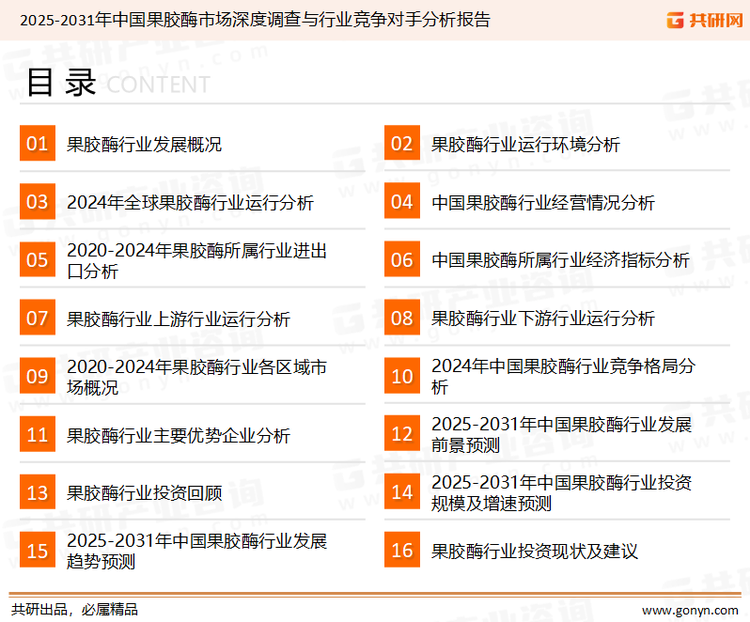
Task: Click the gray CONTENT heading text
Action: 158,85
